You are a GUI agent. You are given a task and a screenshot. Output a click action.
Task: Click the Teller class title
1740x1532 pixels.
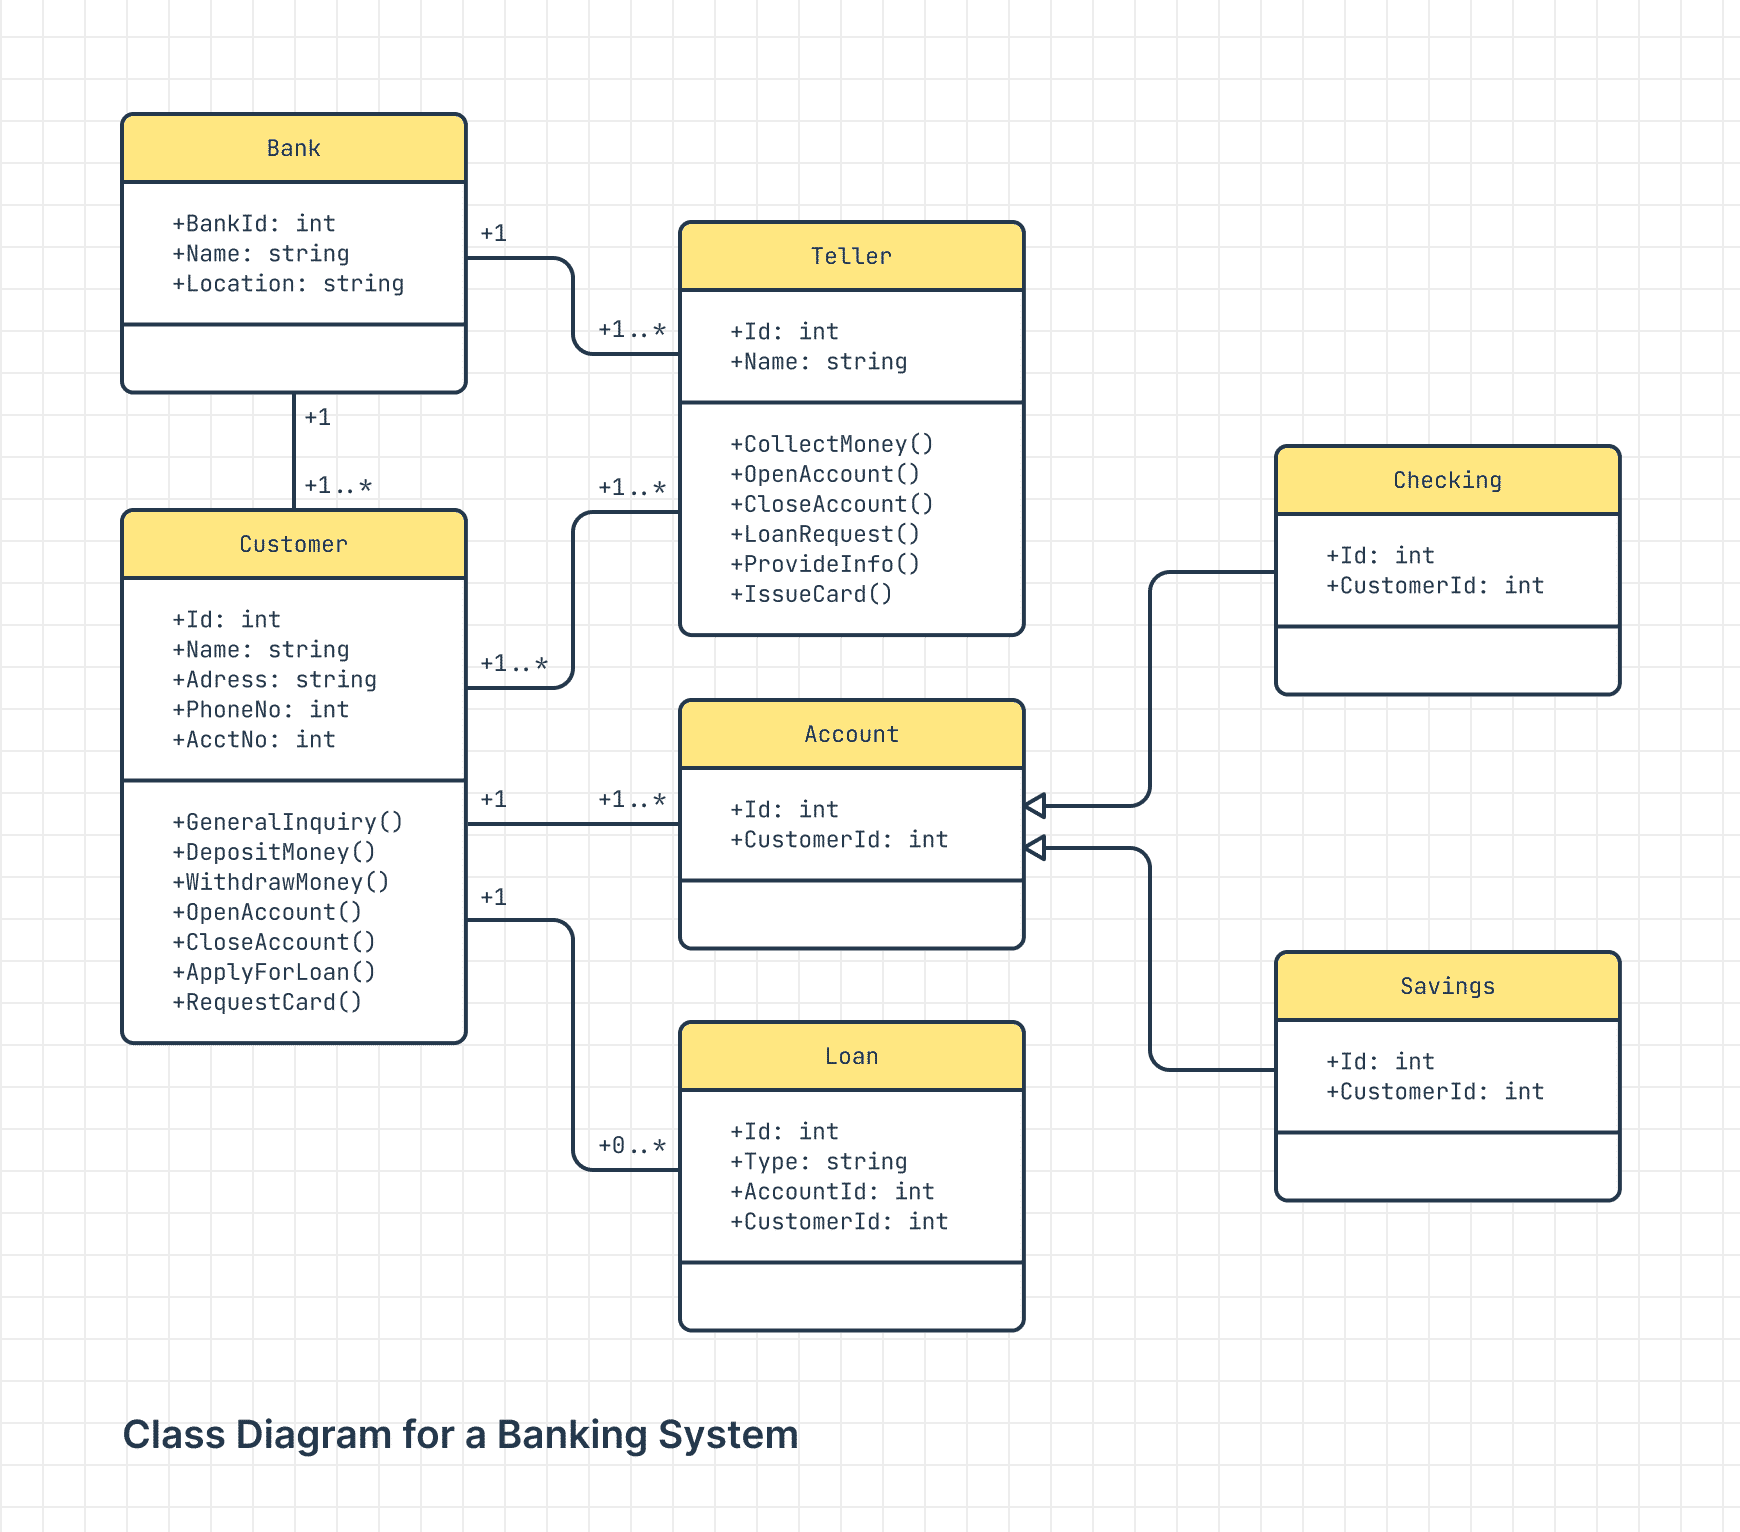point(851,256)
